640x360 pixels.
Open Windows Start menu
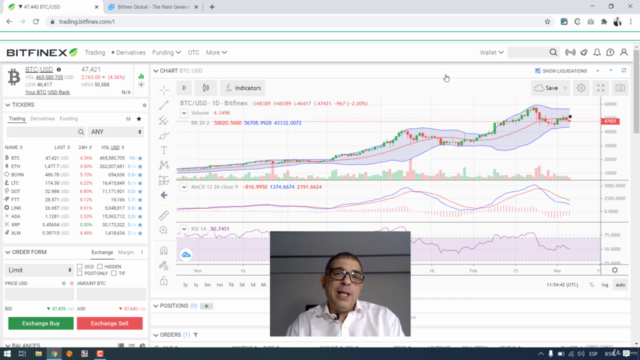pyautogui.click(x=7, y=353)
